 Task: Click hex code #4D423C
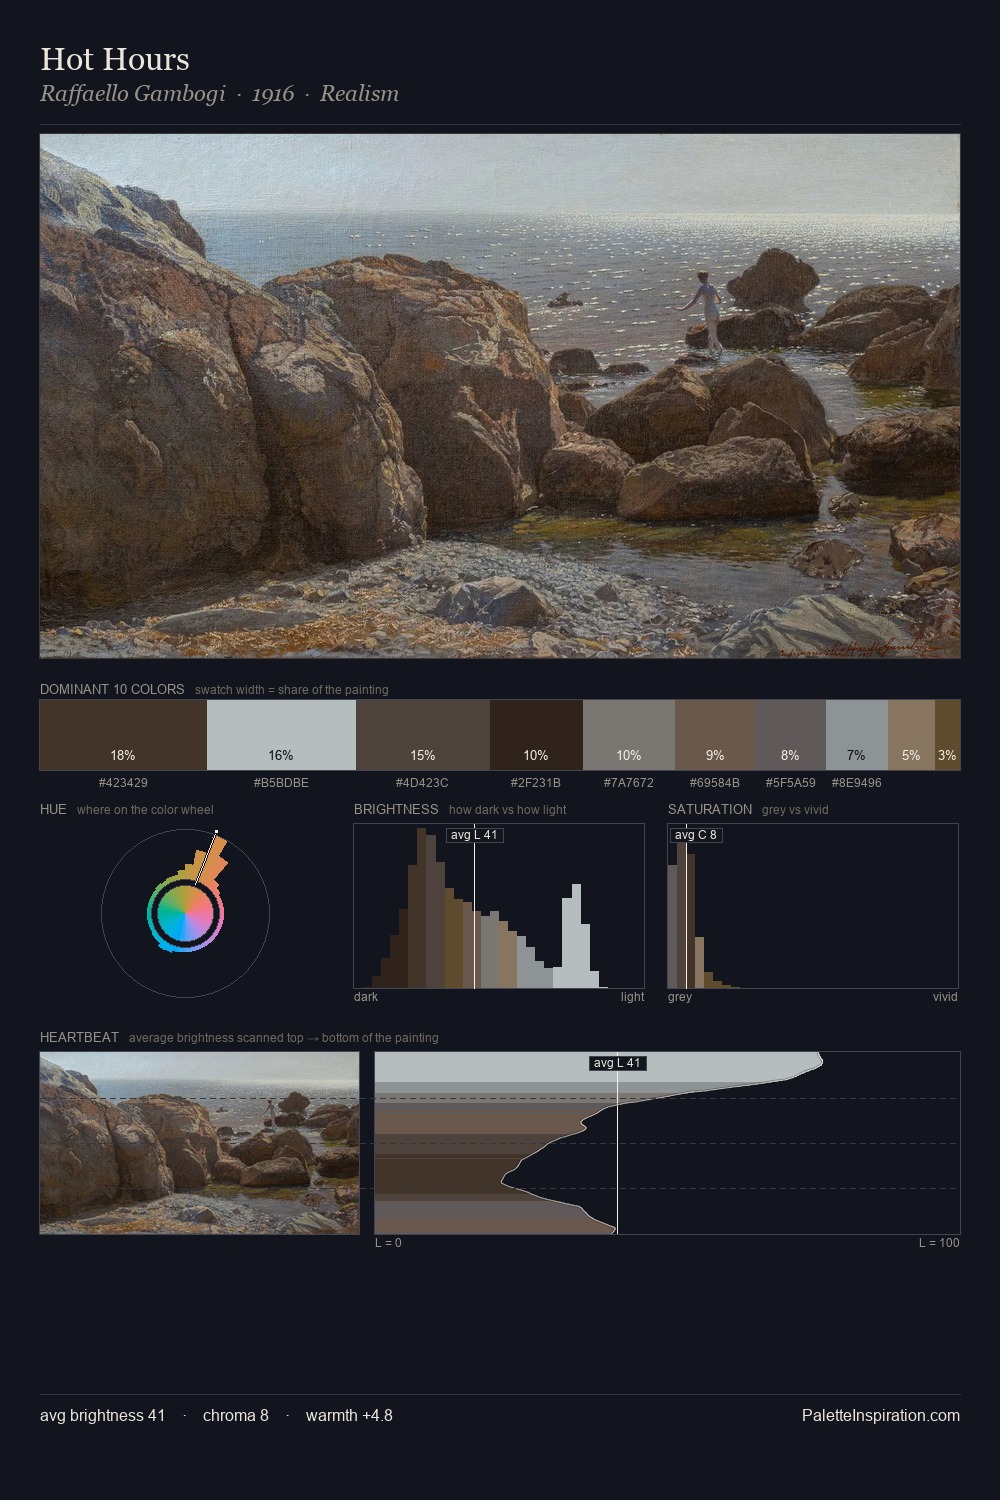coord(422,783)
